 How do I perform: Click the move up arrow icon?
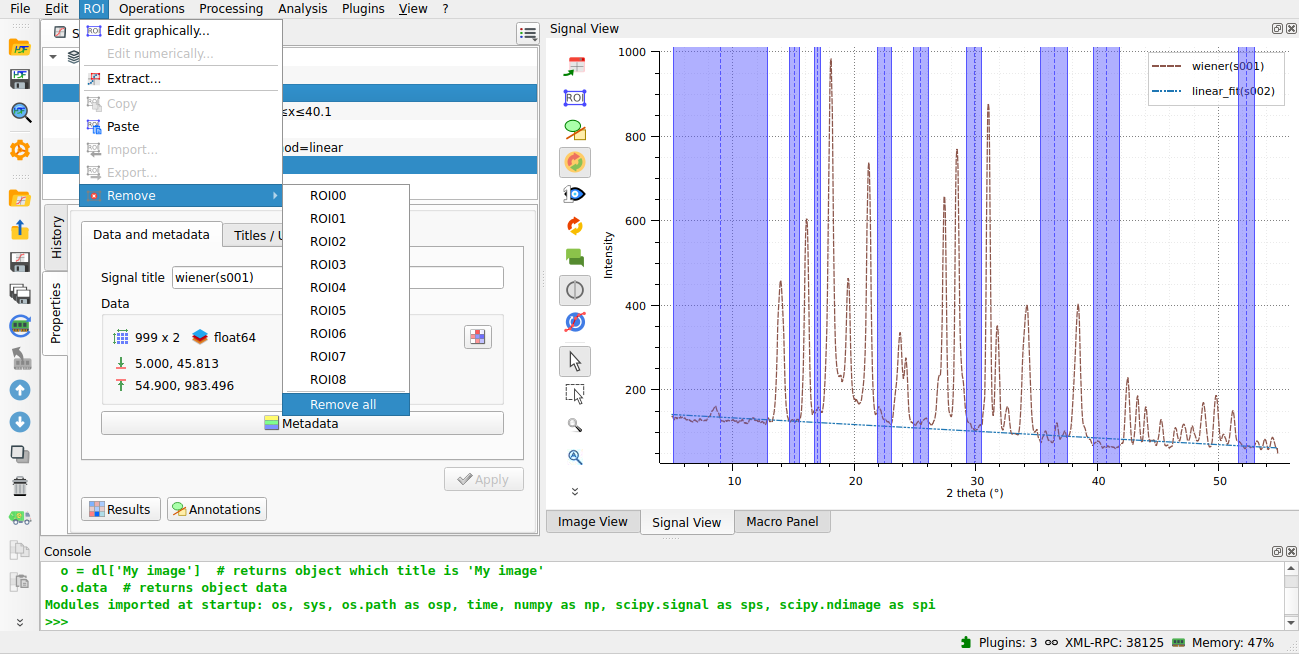click(x=19, y=390)
